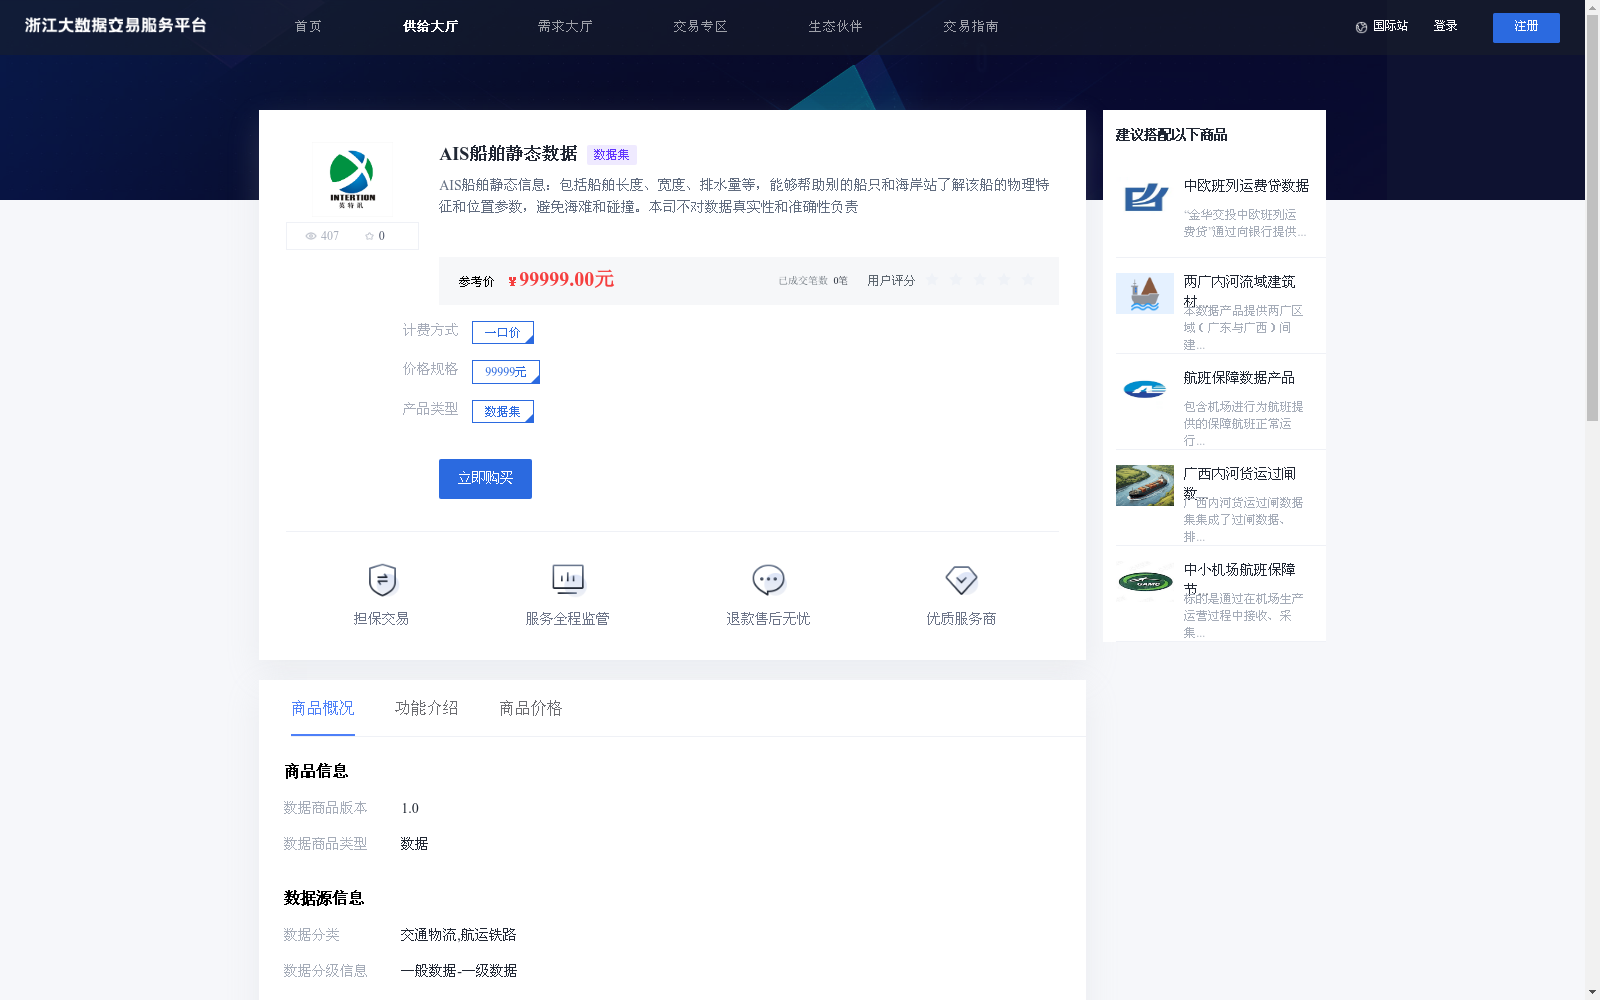Click the 登录 link

[x=1445, y=26]
